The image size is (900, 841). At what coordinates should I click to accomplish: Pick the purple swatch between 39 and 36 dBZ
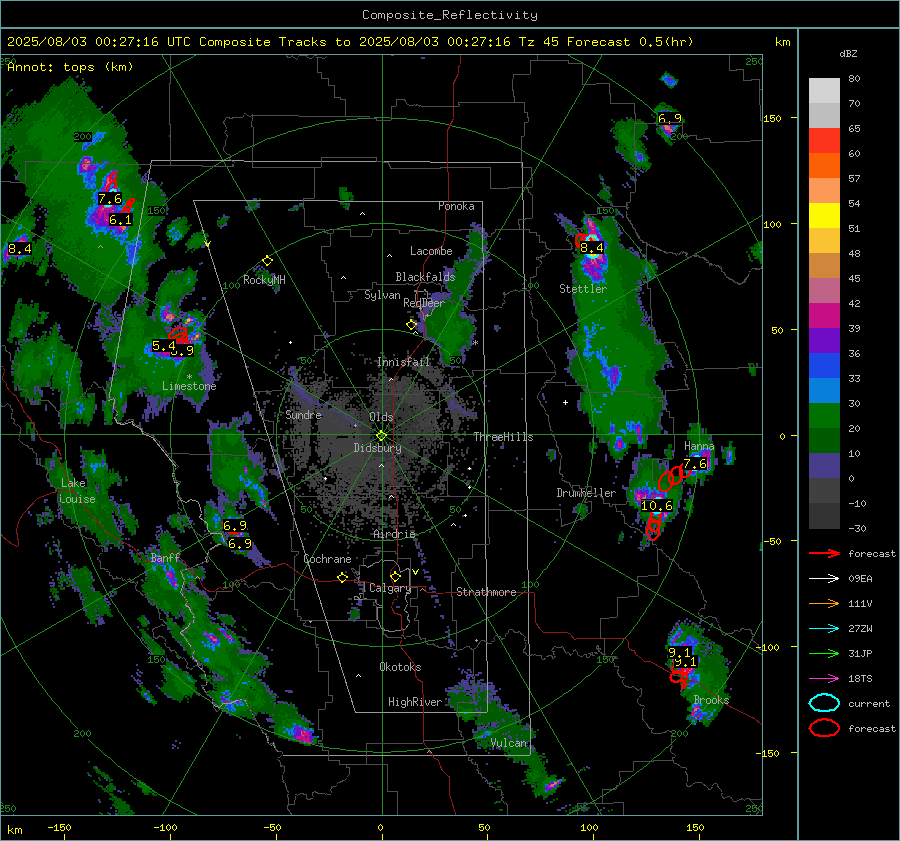click(824, 341)
